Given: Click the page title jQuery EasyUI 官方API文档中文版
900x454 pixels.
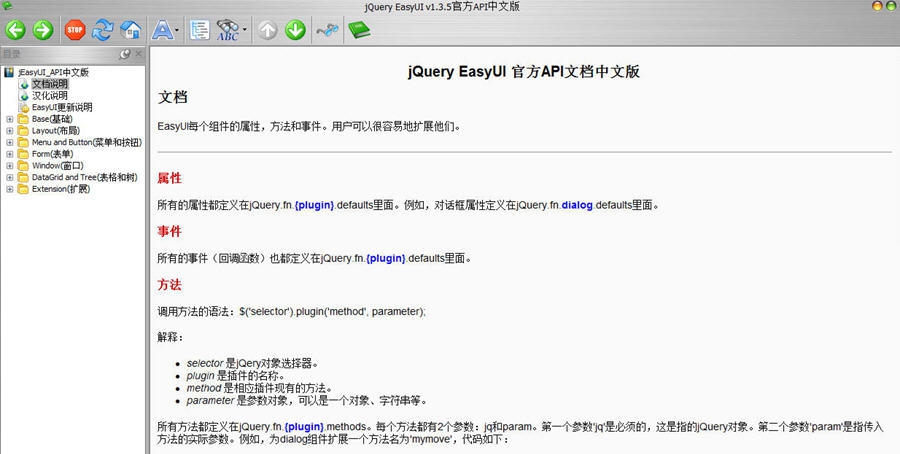Looking at the screenshot, I should click(x=524, y=72).
